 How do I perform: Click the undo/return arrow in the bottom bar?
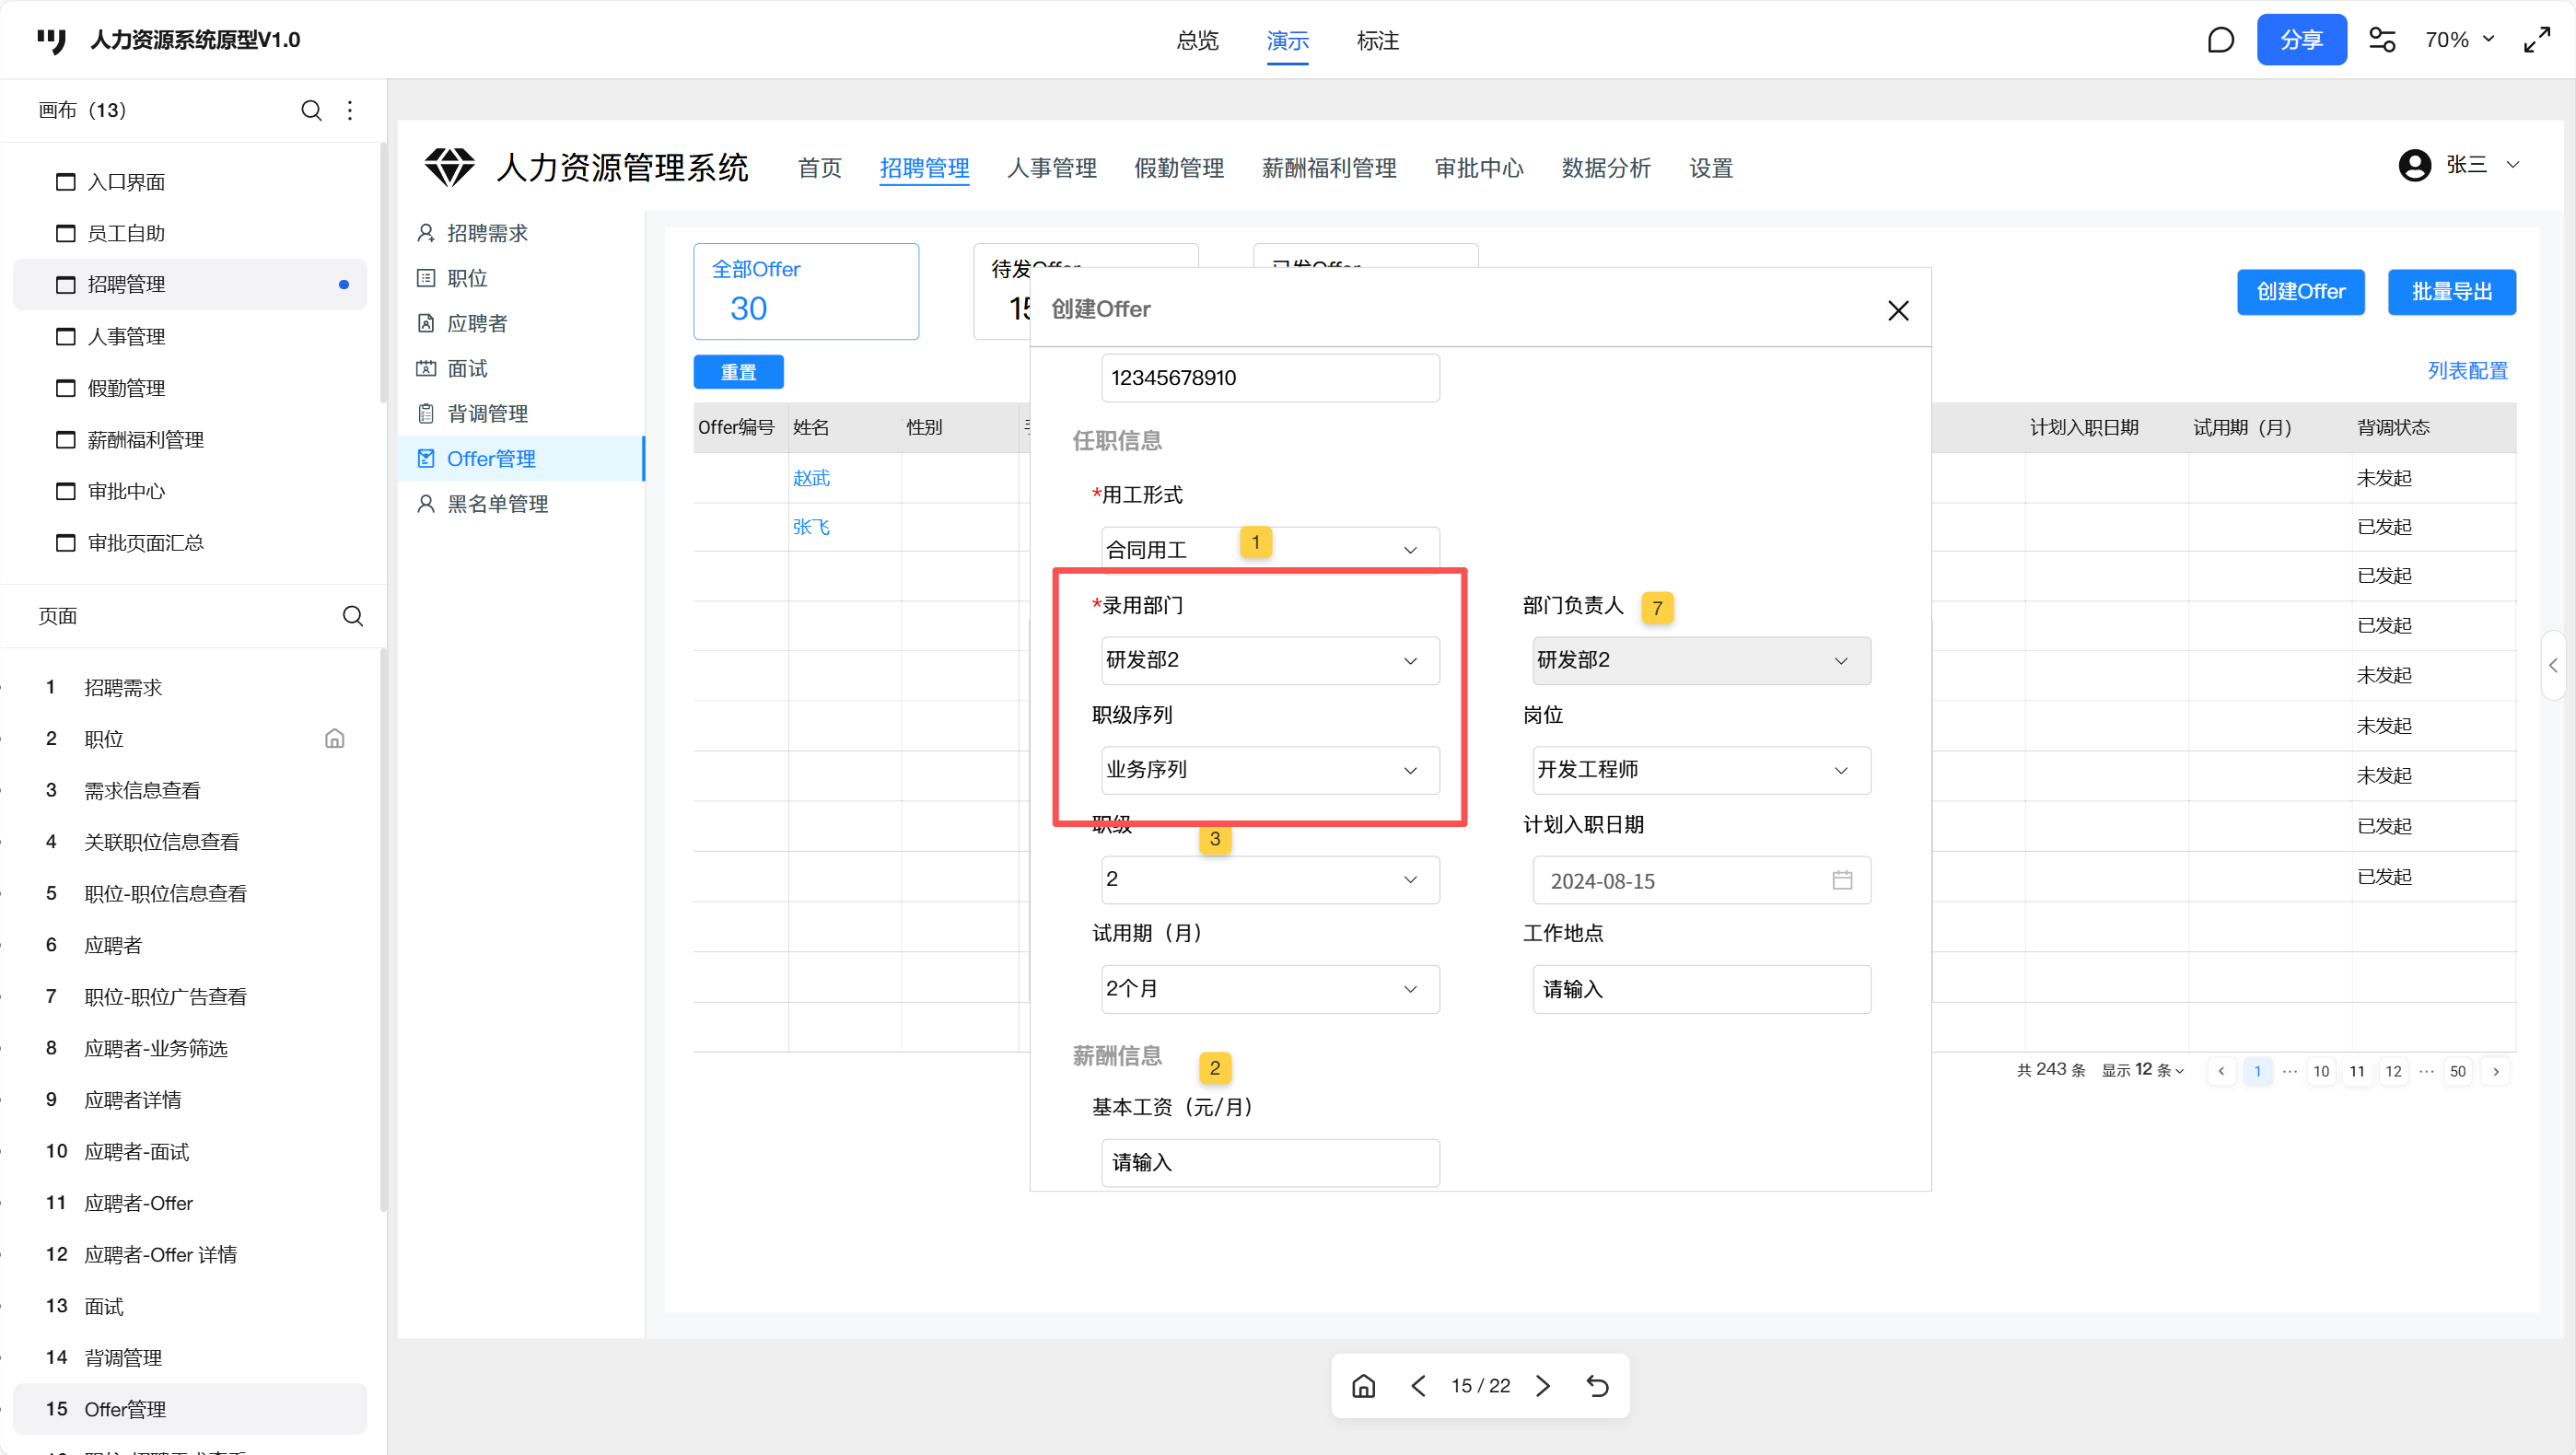click(x=1597, y=1385)
